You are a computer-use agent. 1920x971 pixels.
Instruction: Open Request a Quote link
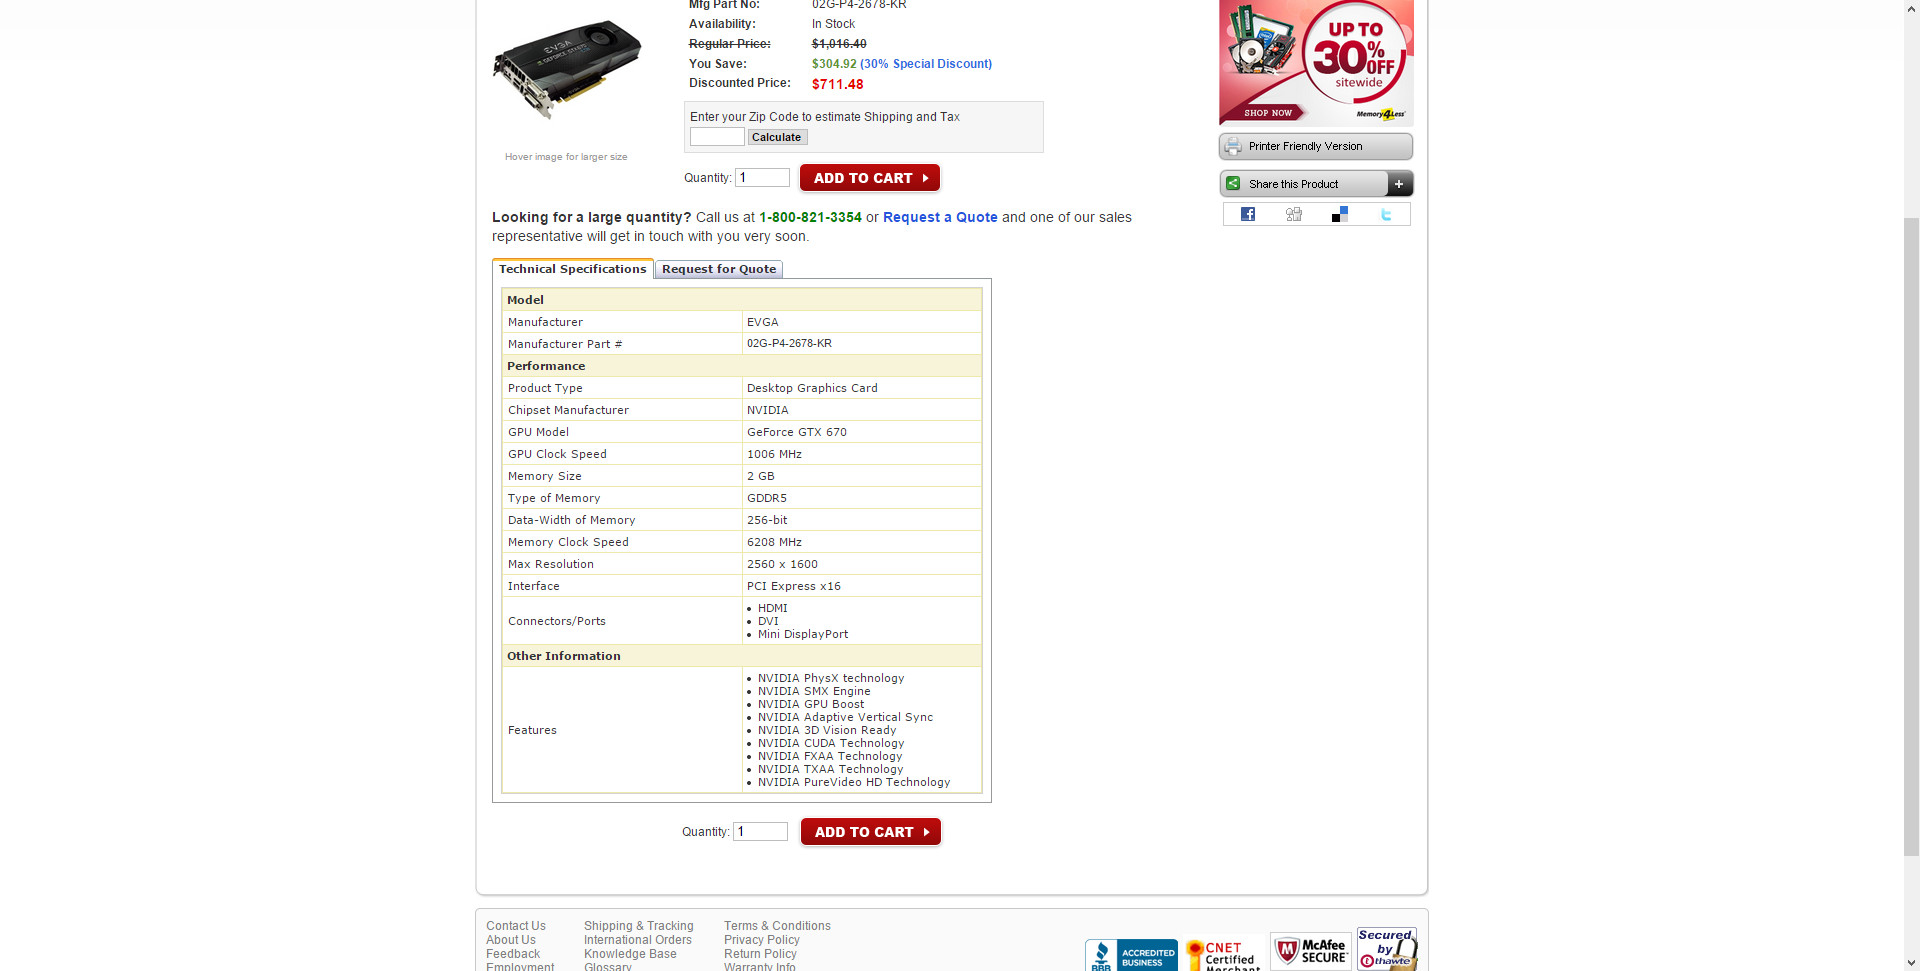940,217
